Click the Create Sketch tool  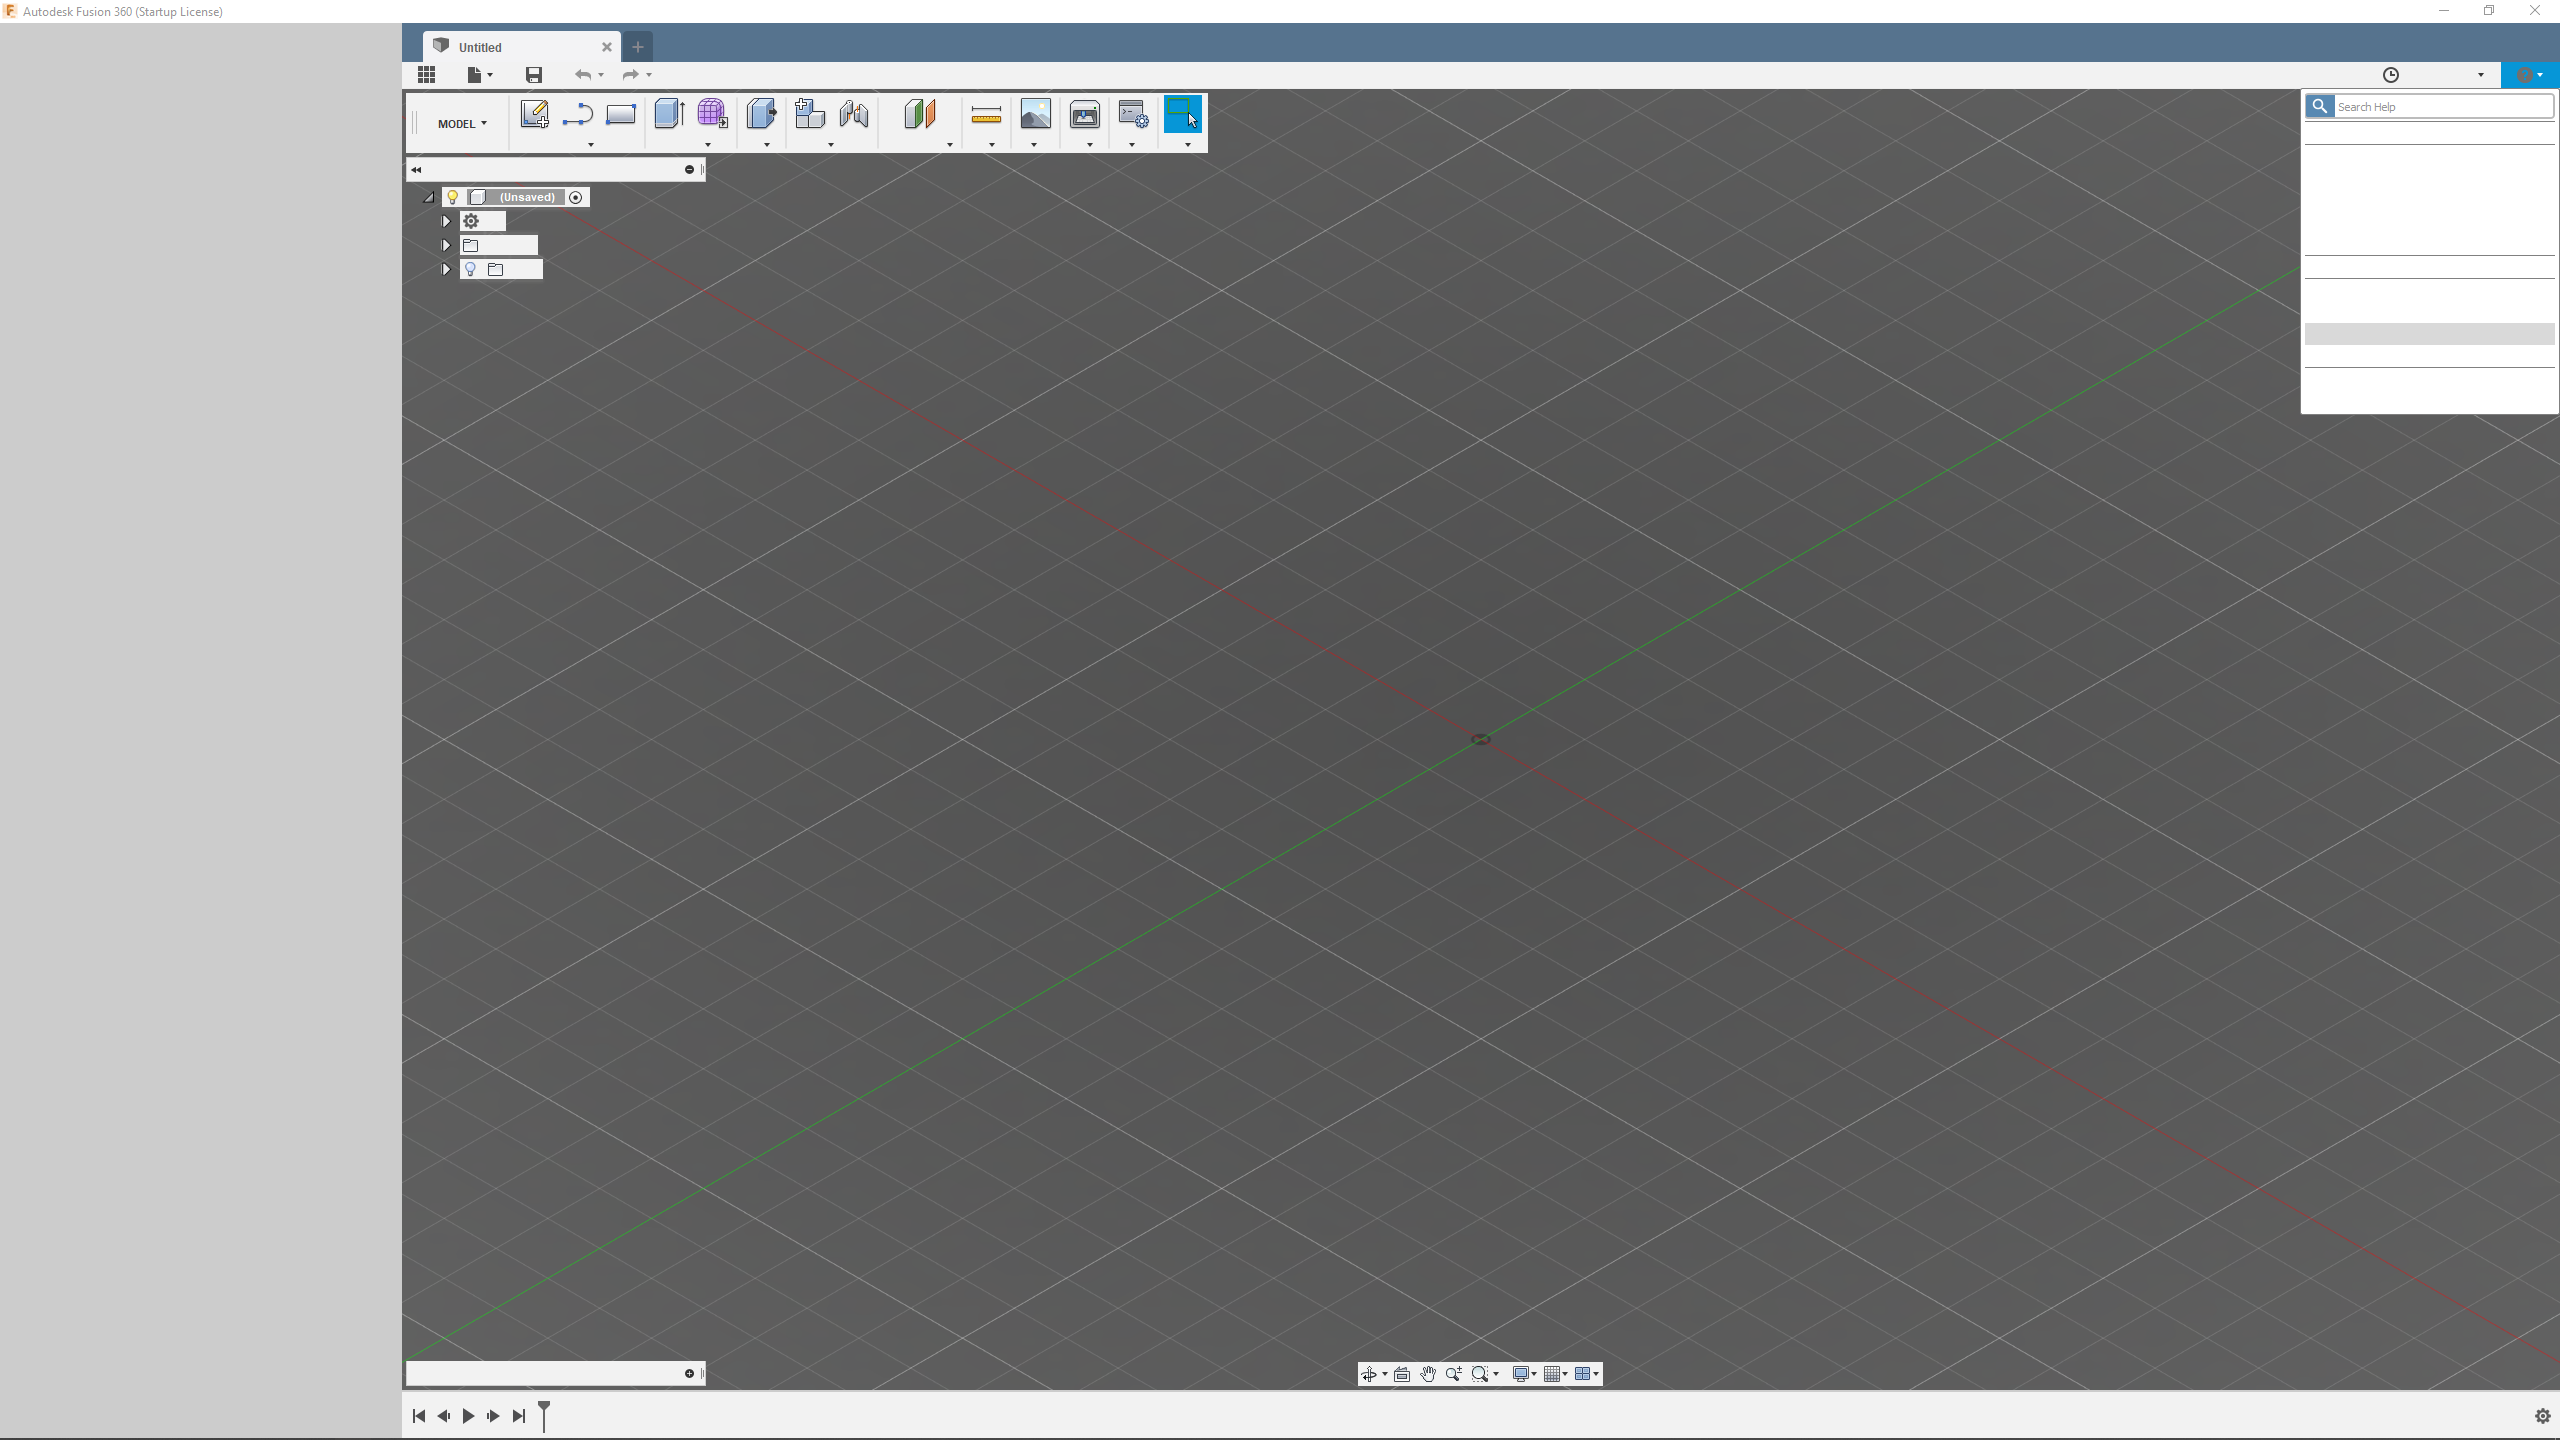pos(534,114)
